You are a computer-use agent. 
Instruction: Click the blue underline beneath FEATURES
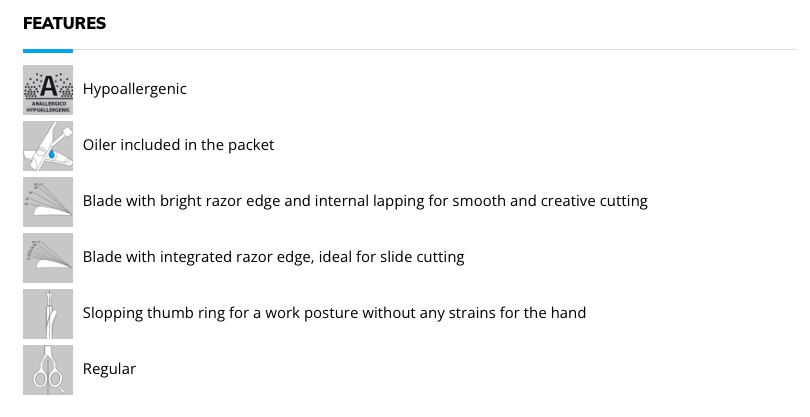pos(48,51)
